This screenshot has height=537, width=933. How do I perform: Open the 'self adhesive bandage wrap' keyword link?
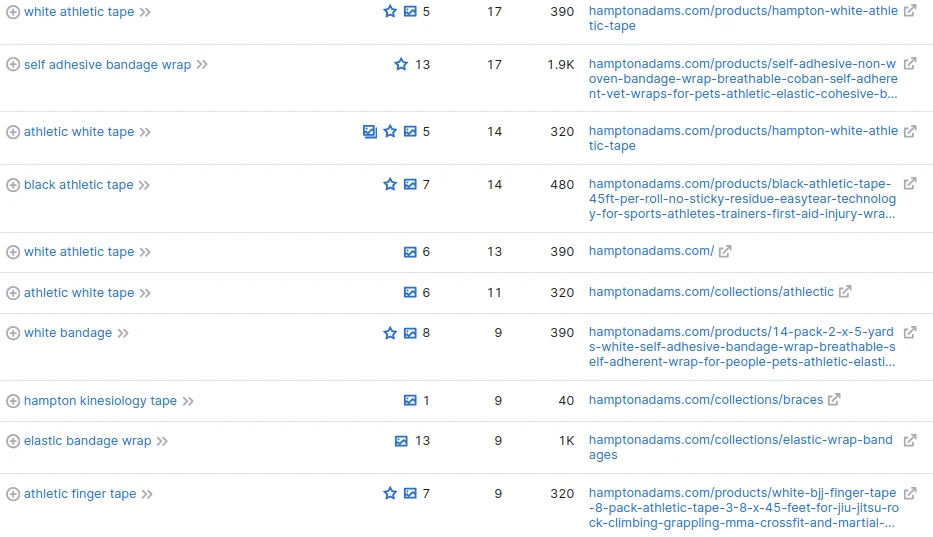point(108,64)
